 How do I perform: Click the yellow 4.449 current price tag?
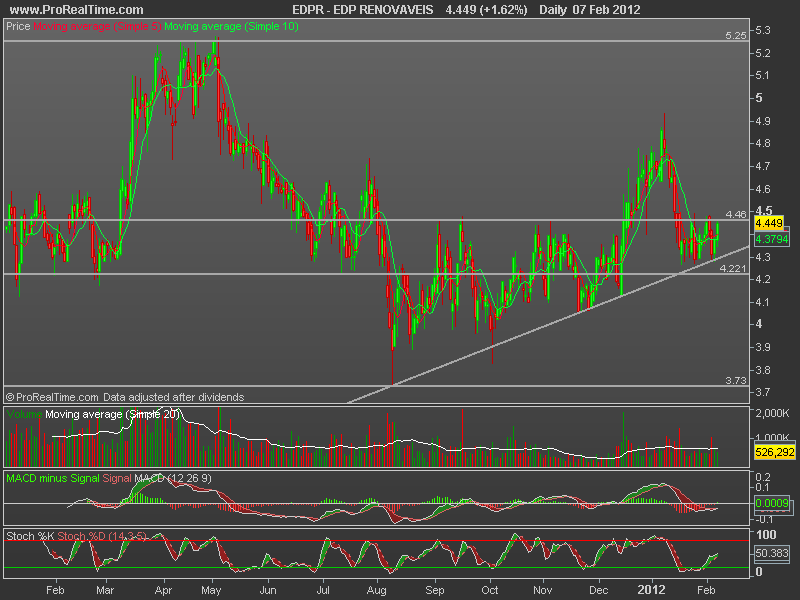769,223
